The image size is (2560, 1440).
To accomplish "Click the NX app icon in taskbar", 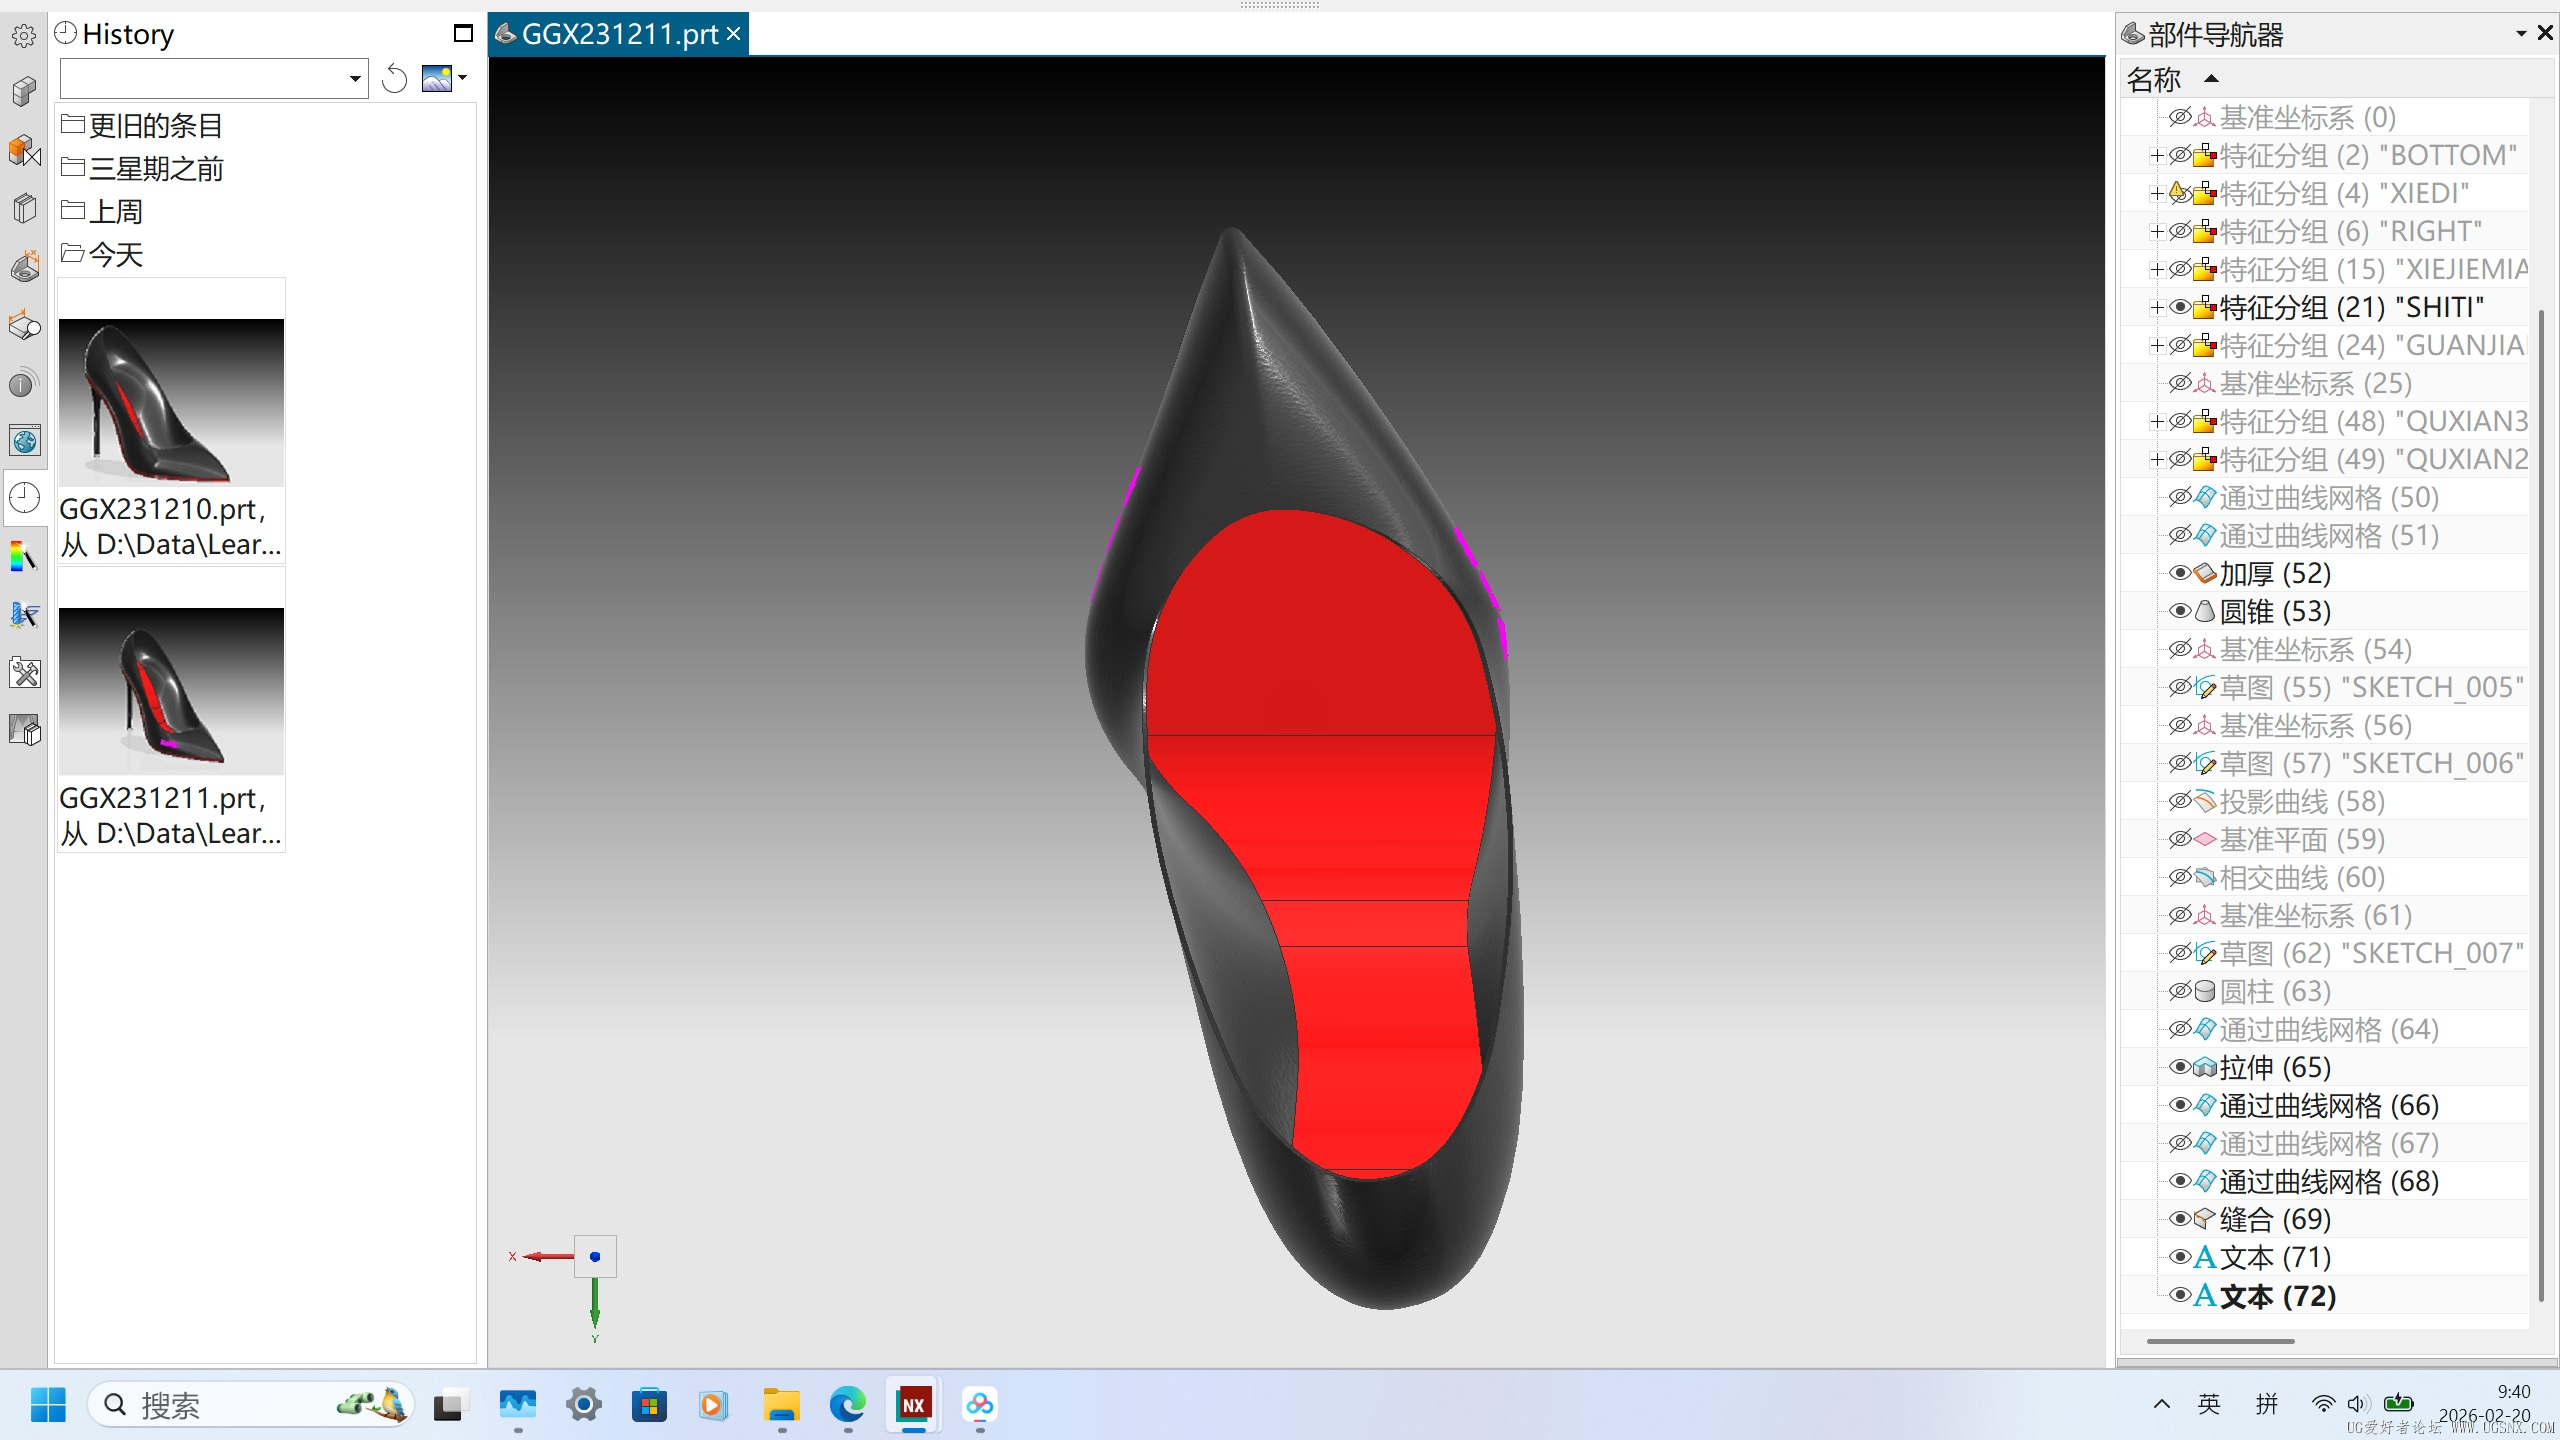I will click(x=913, y=1404).
